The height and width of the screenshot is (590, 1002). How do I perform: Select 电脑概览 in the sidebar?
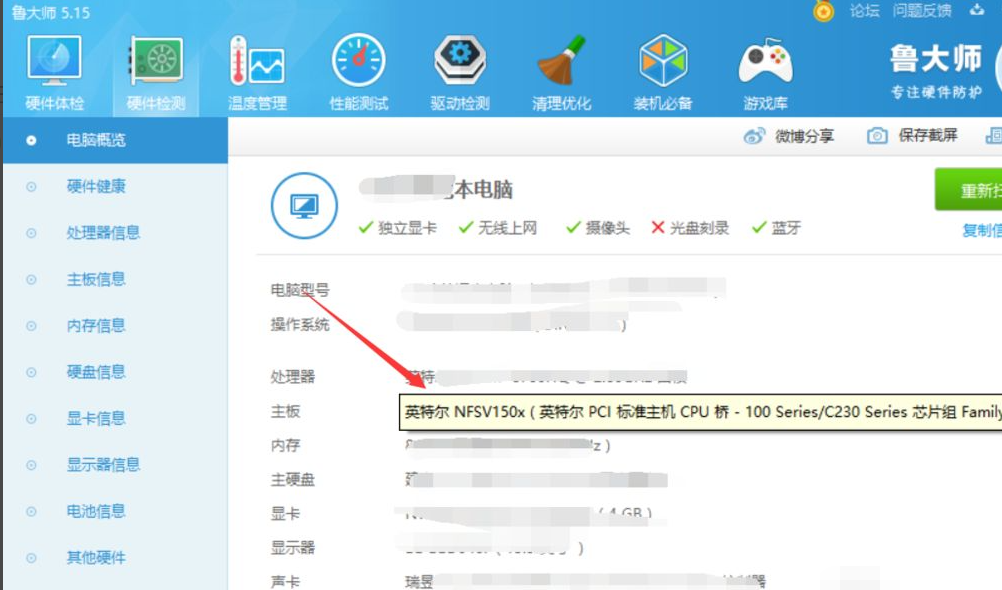(96, 140)
